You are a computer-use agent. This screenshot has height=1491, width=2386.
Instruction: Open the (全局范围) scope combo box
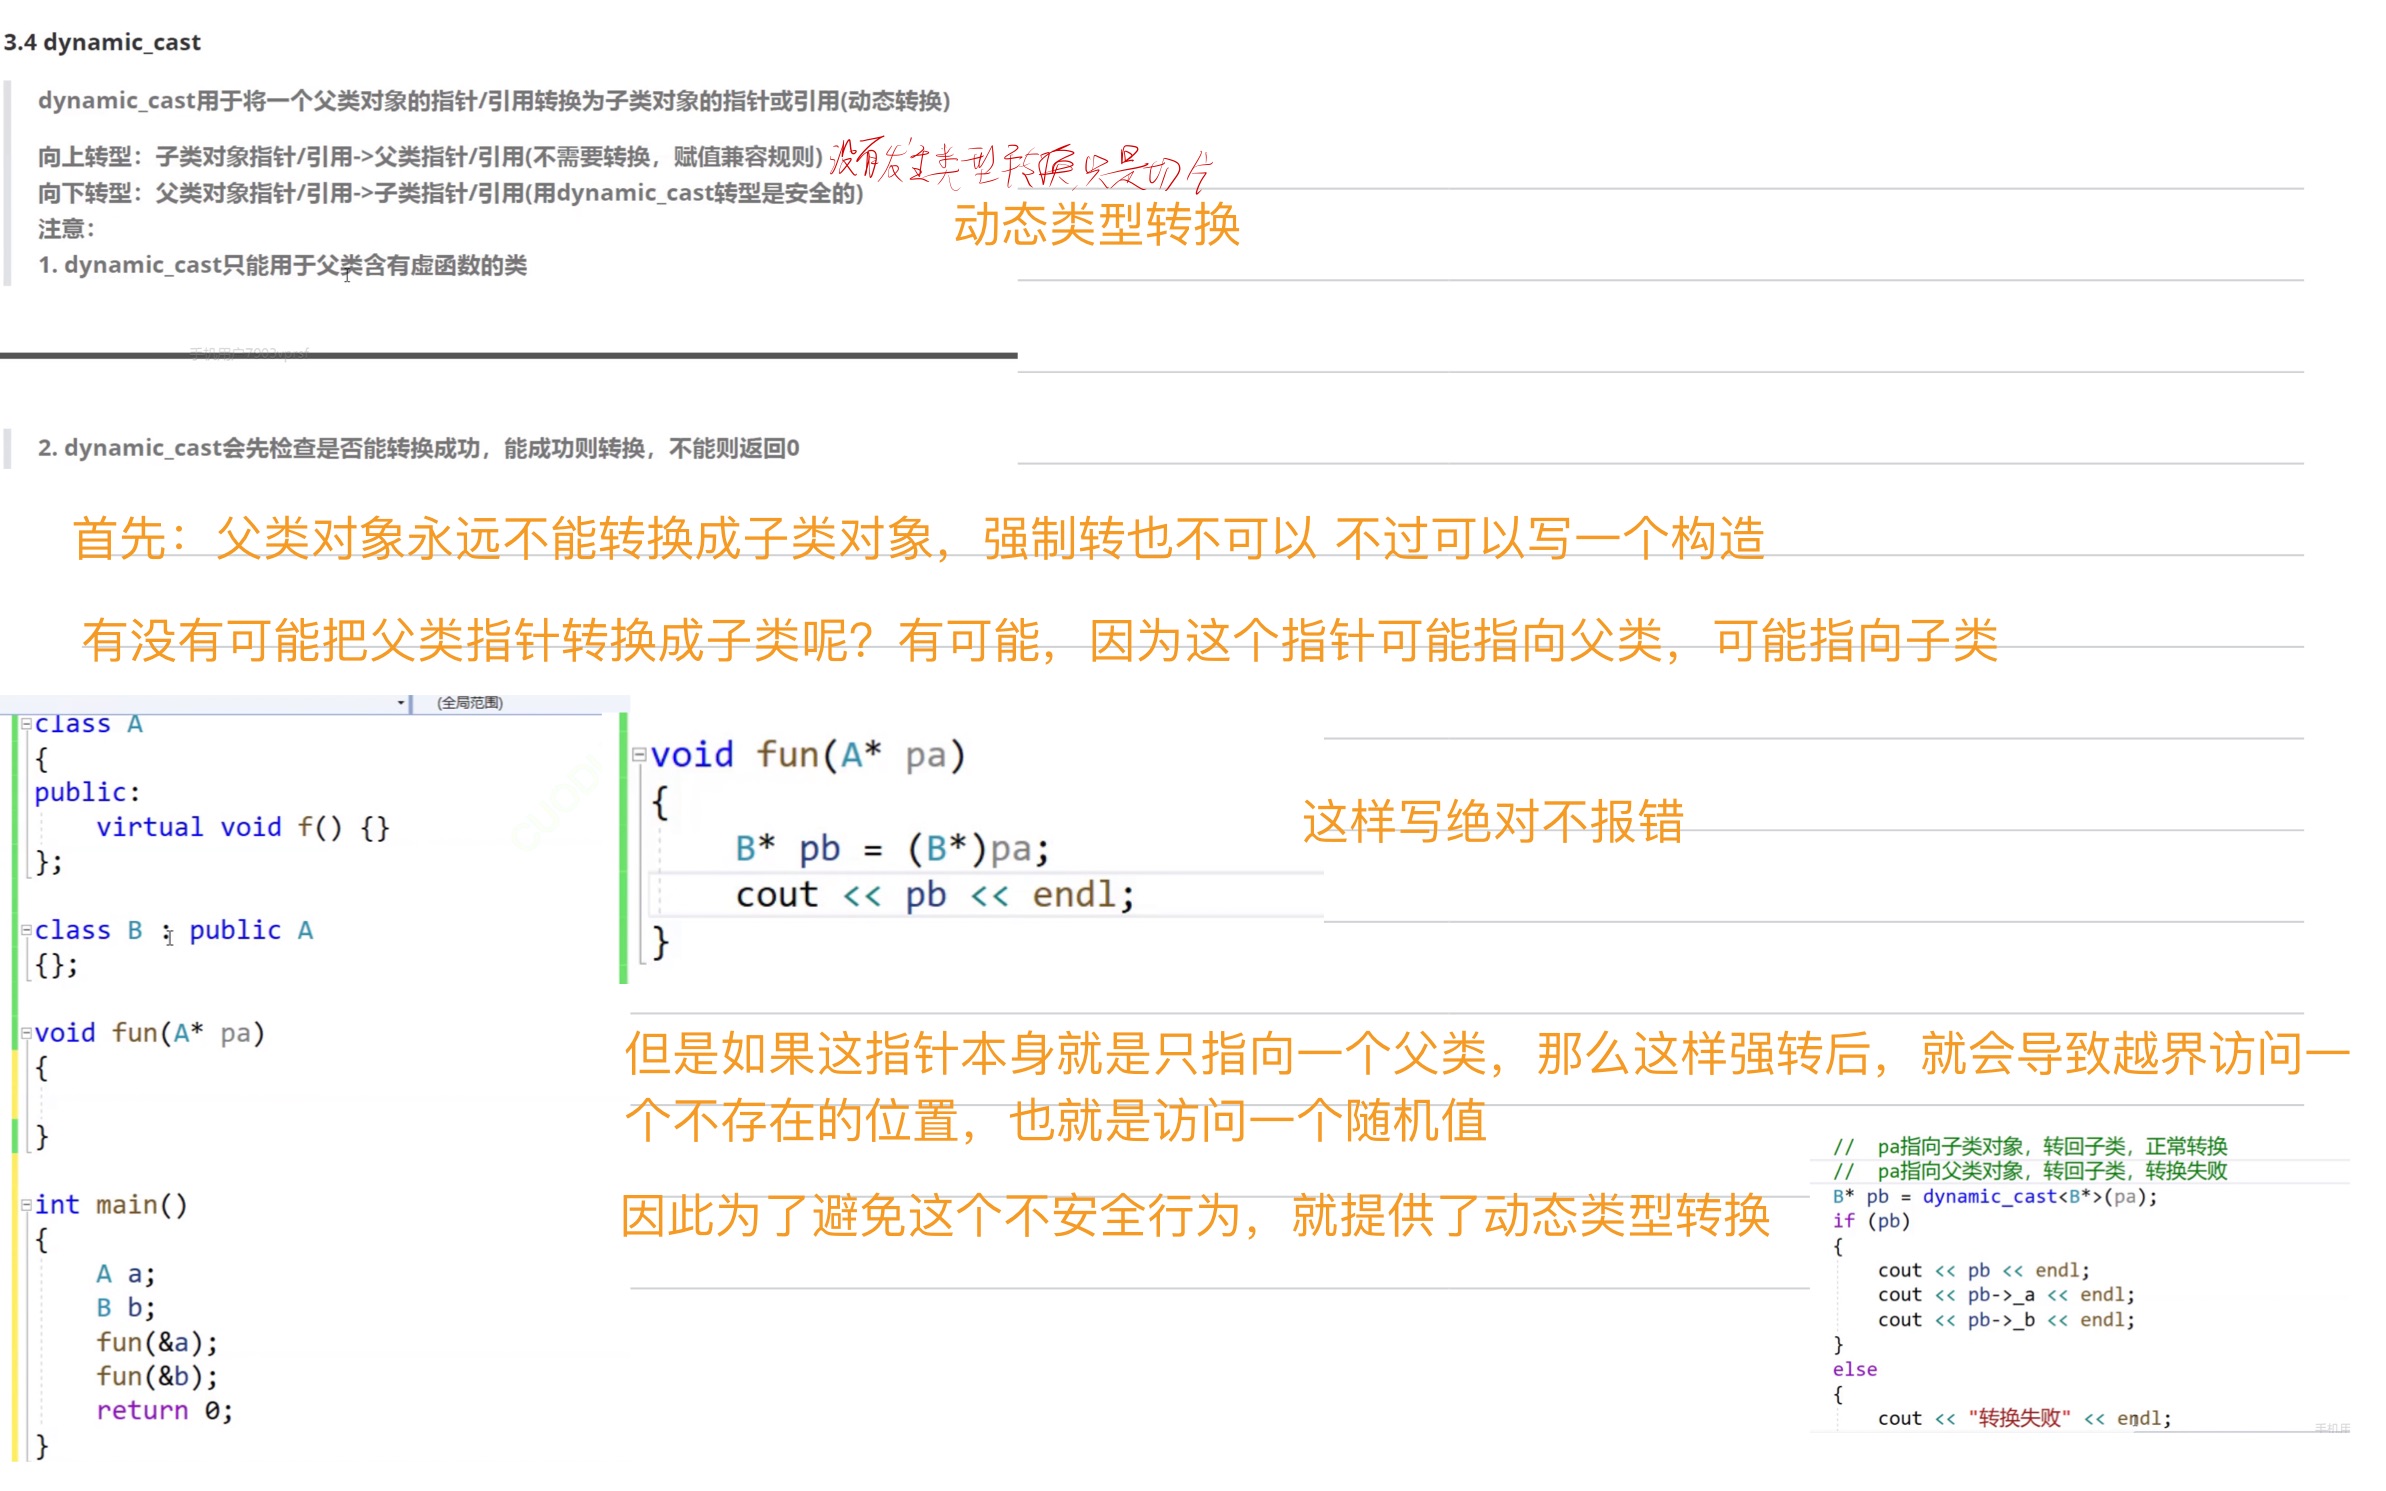pos(470,703)
